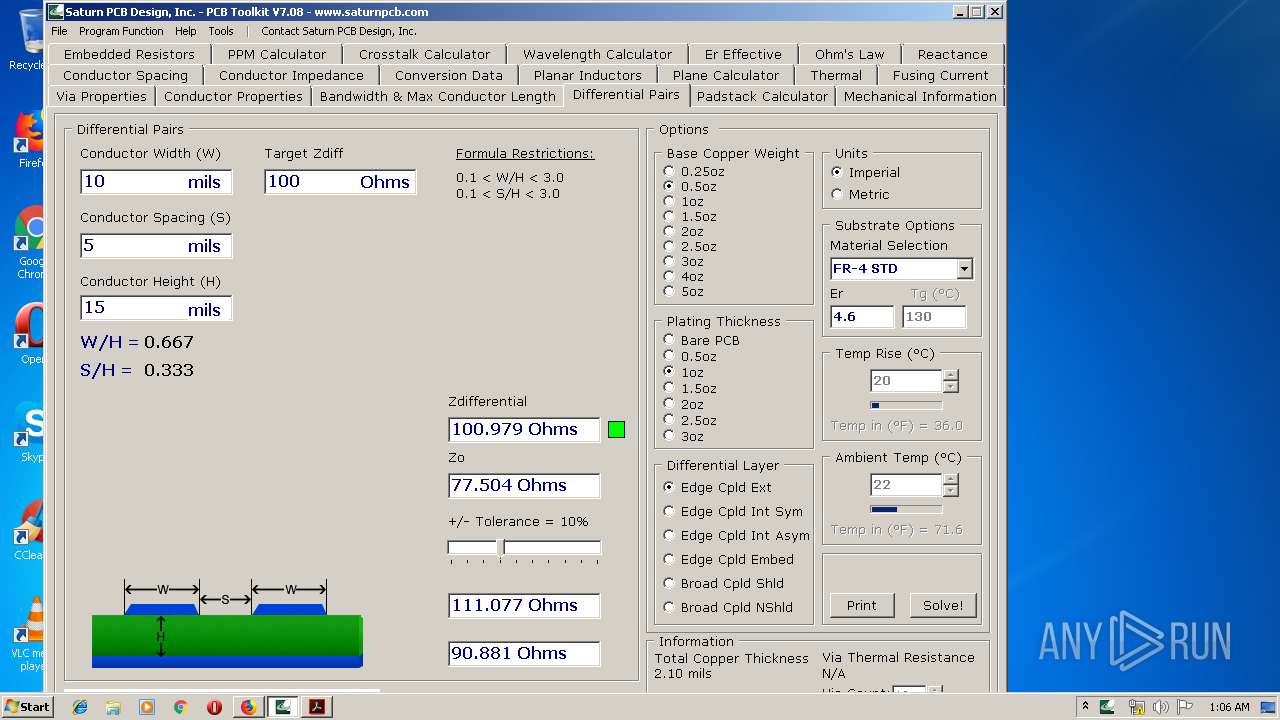
Task: Launch the media player taskbar icon
Action: click(x=147, y=707)
